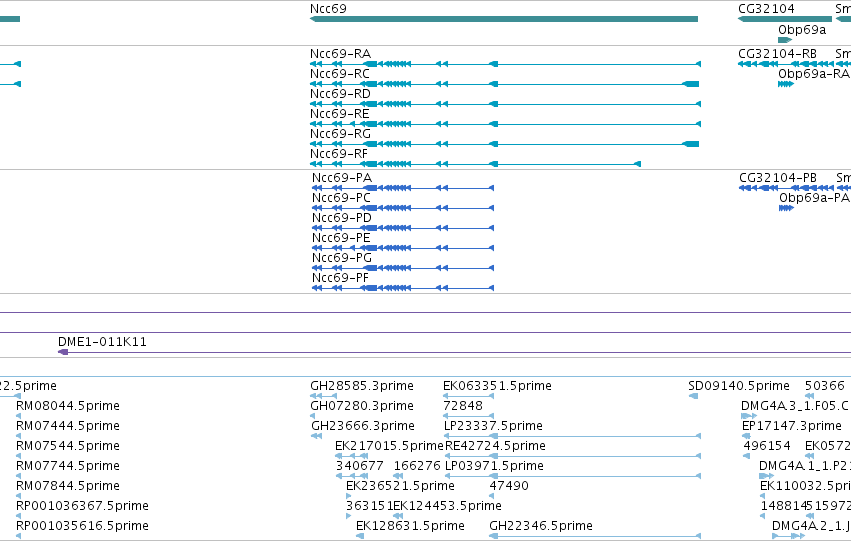Click the DME1-011K11 clone label
The image size is (851, 541).
pos(102,342)
